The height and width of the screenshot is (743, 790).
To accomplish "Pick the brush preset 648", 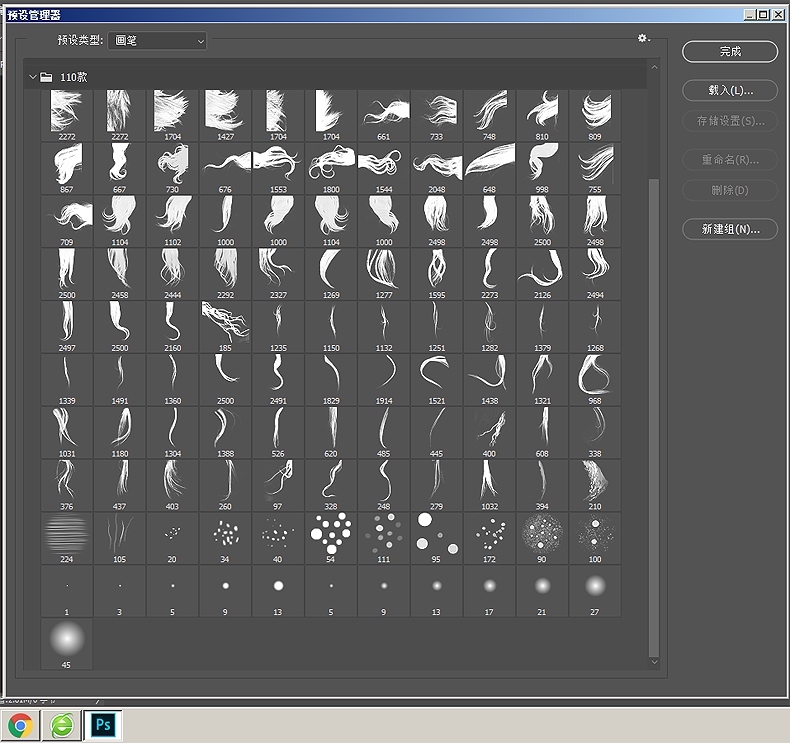I will click(489, 168).
